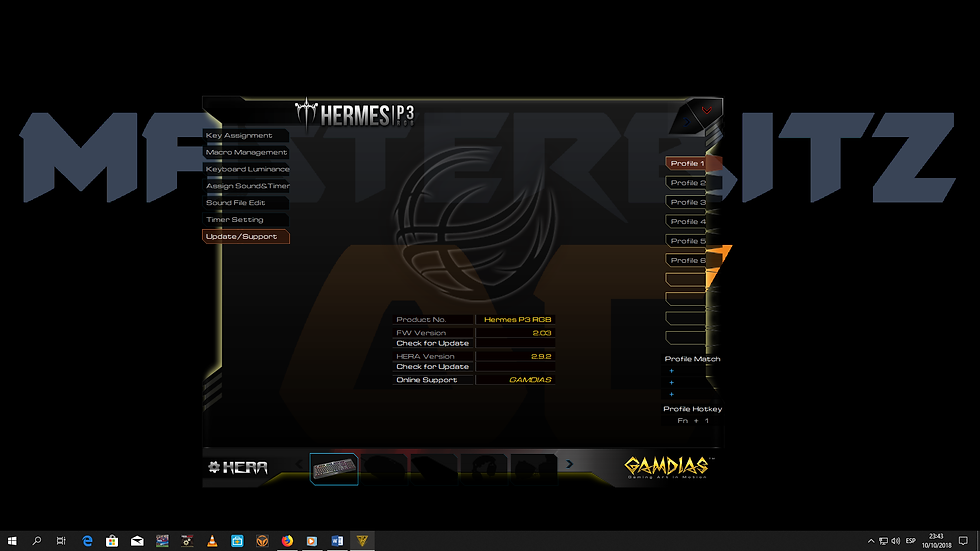Open Assign Sound&Timer section
Image resolution: width=980 pixels, height=551 pixels.
pos(246,186)
